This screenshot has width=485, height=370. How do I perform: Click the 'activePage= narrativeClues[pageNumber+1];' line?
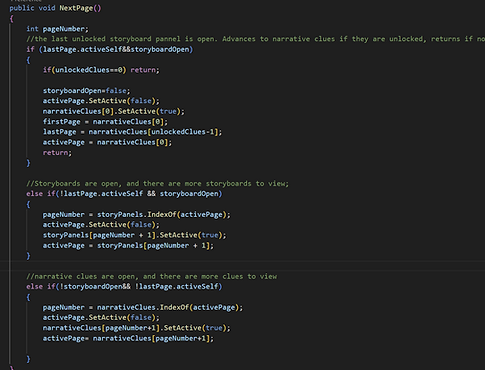tap(128, 338)
